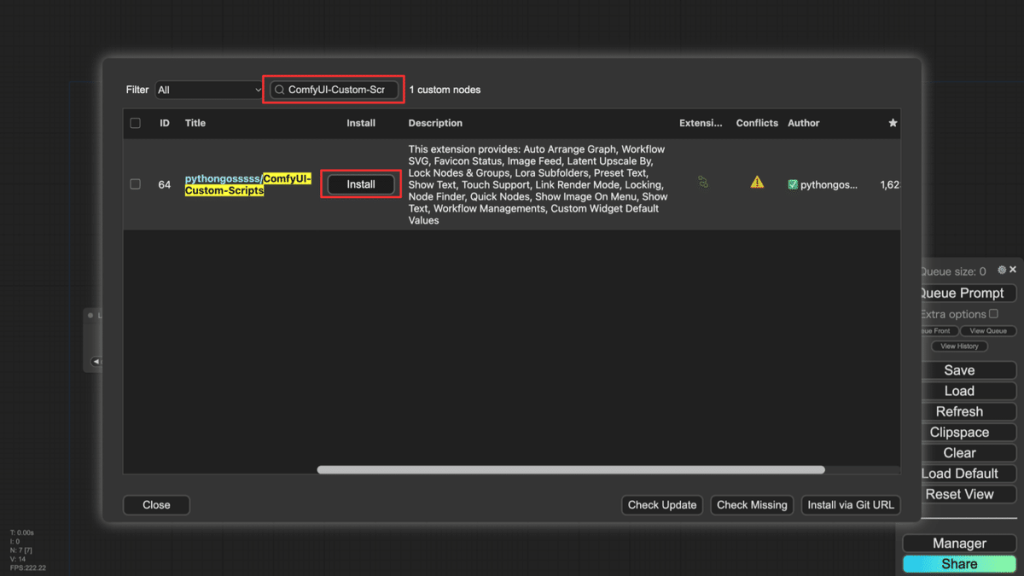1024x576 pixels.
Task: Click the star icon in the table header
Action: [892, 123]
